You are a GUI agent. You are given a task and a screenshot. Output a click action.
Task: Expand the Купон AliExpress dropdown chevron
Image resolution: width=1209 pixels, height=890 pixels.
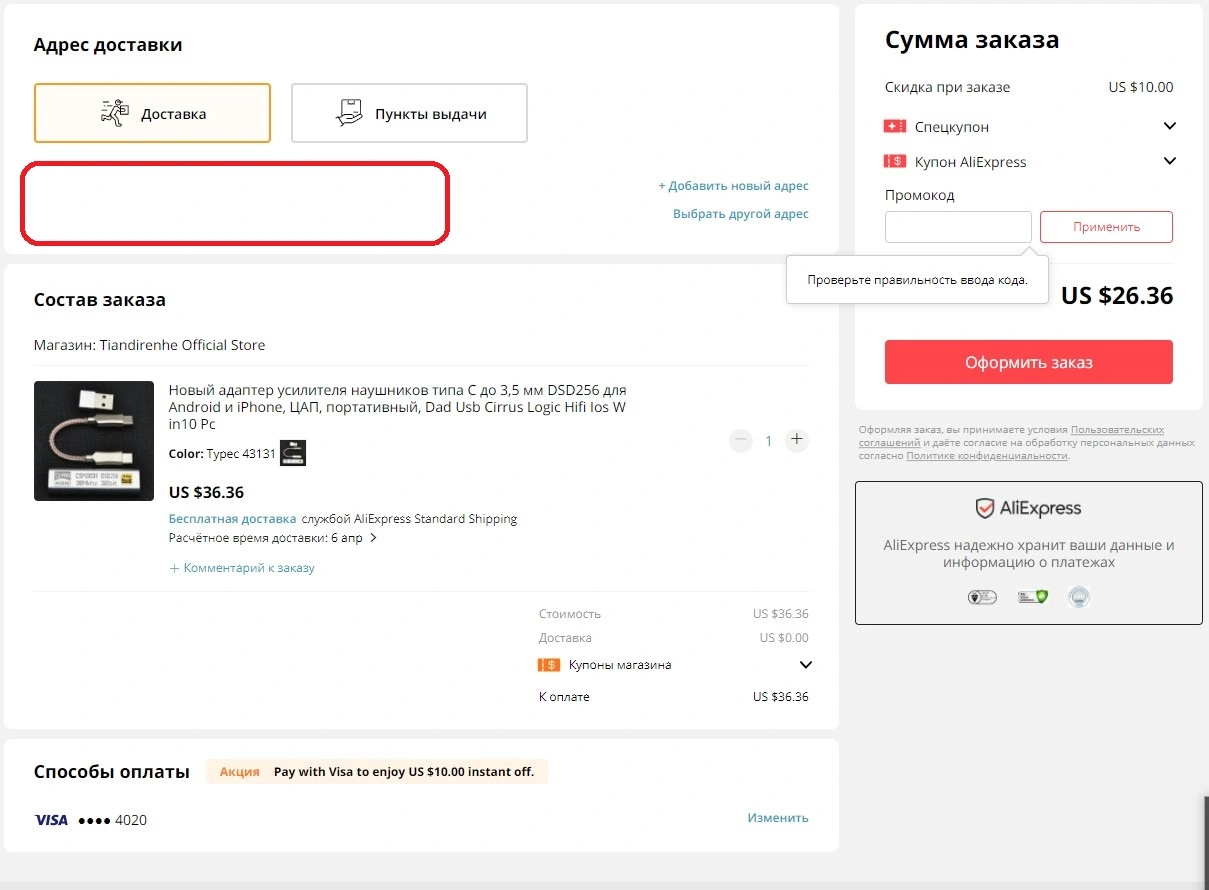1170,161
